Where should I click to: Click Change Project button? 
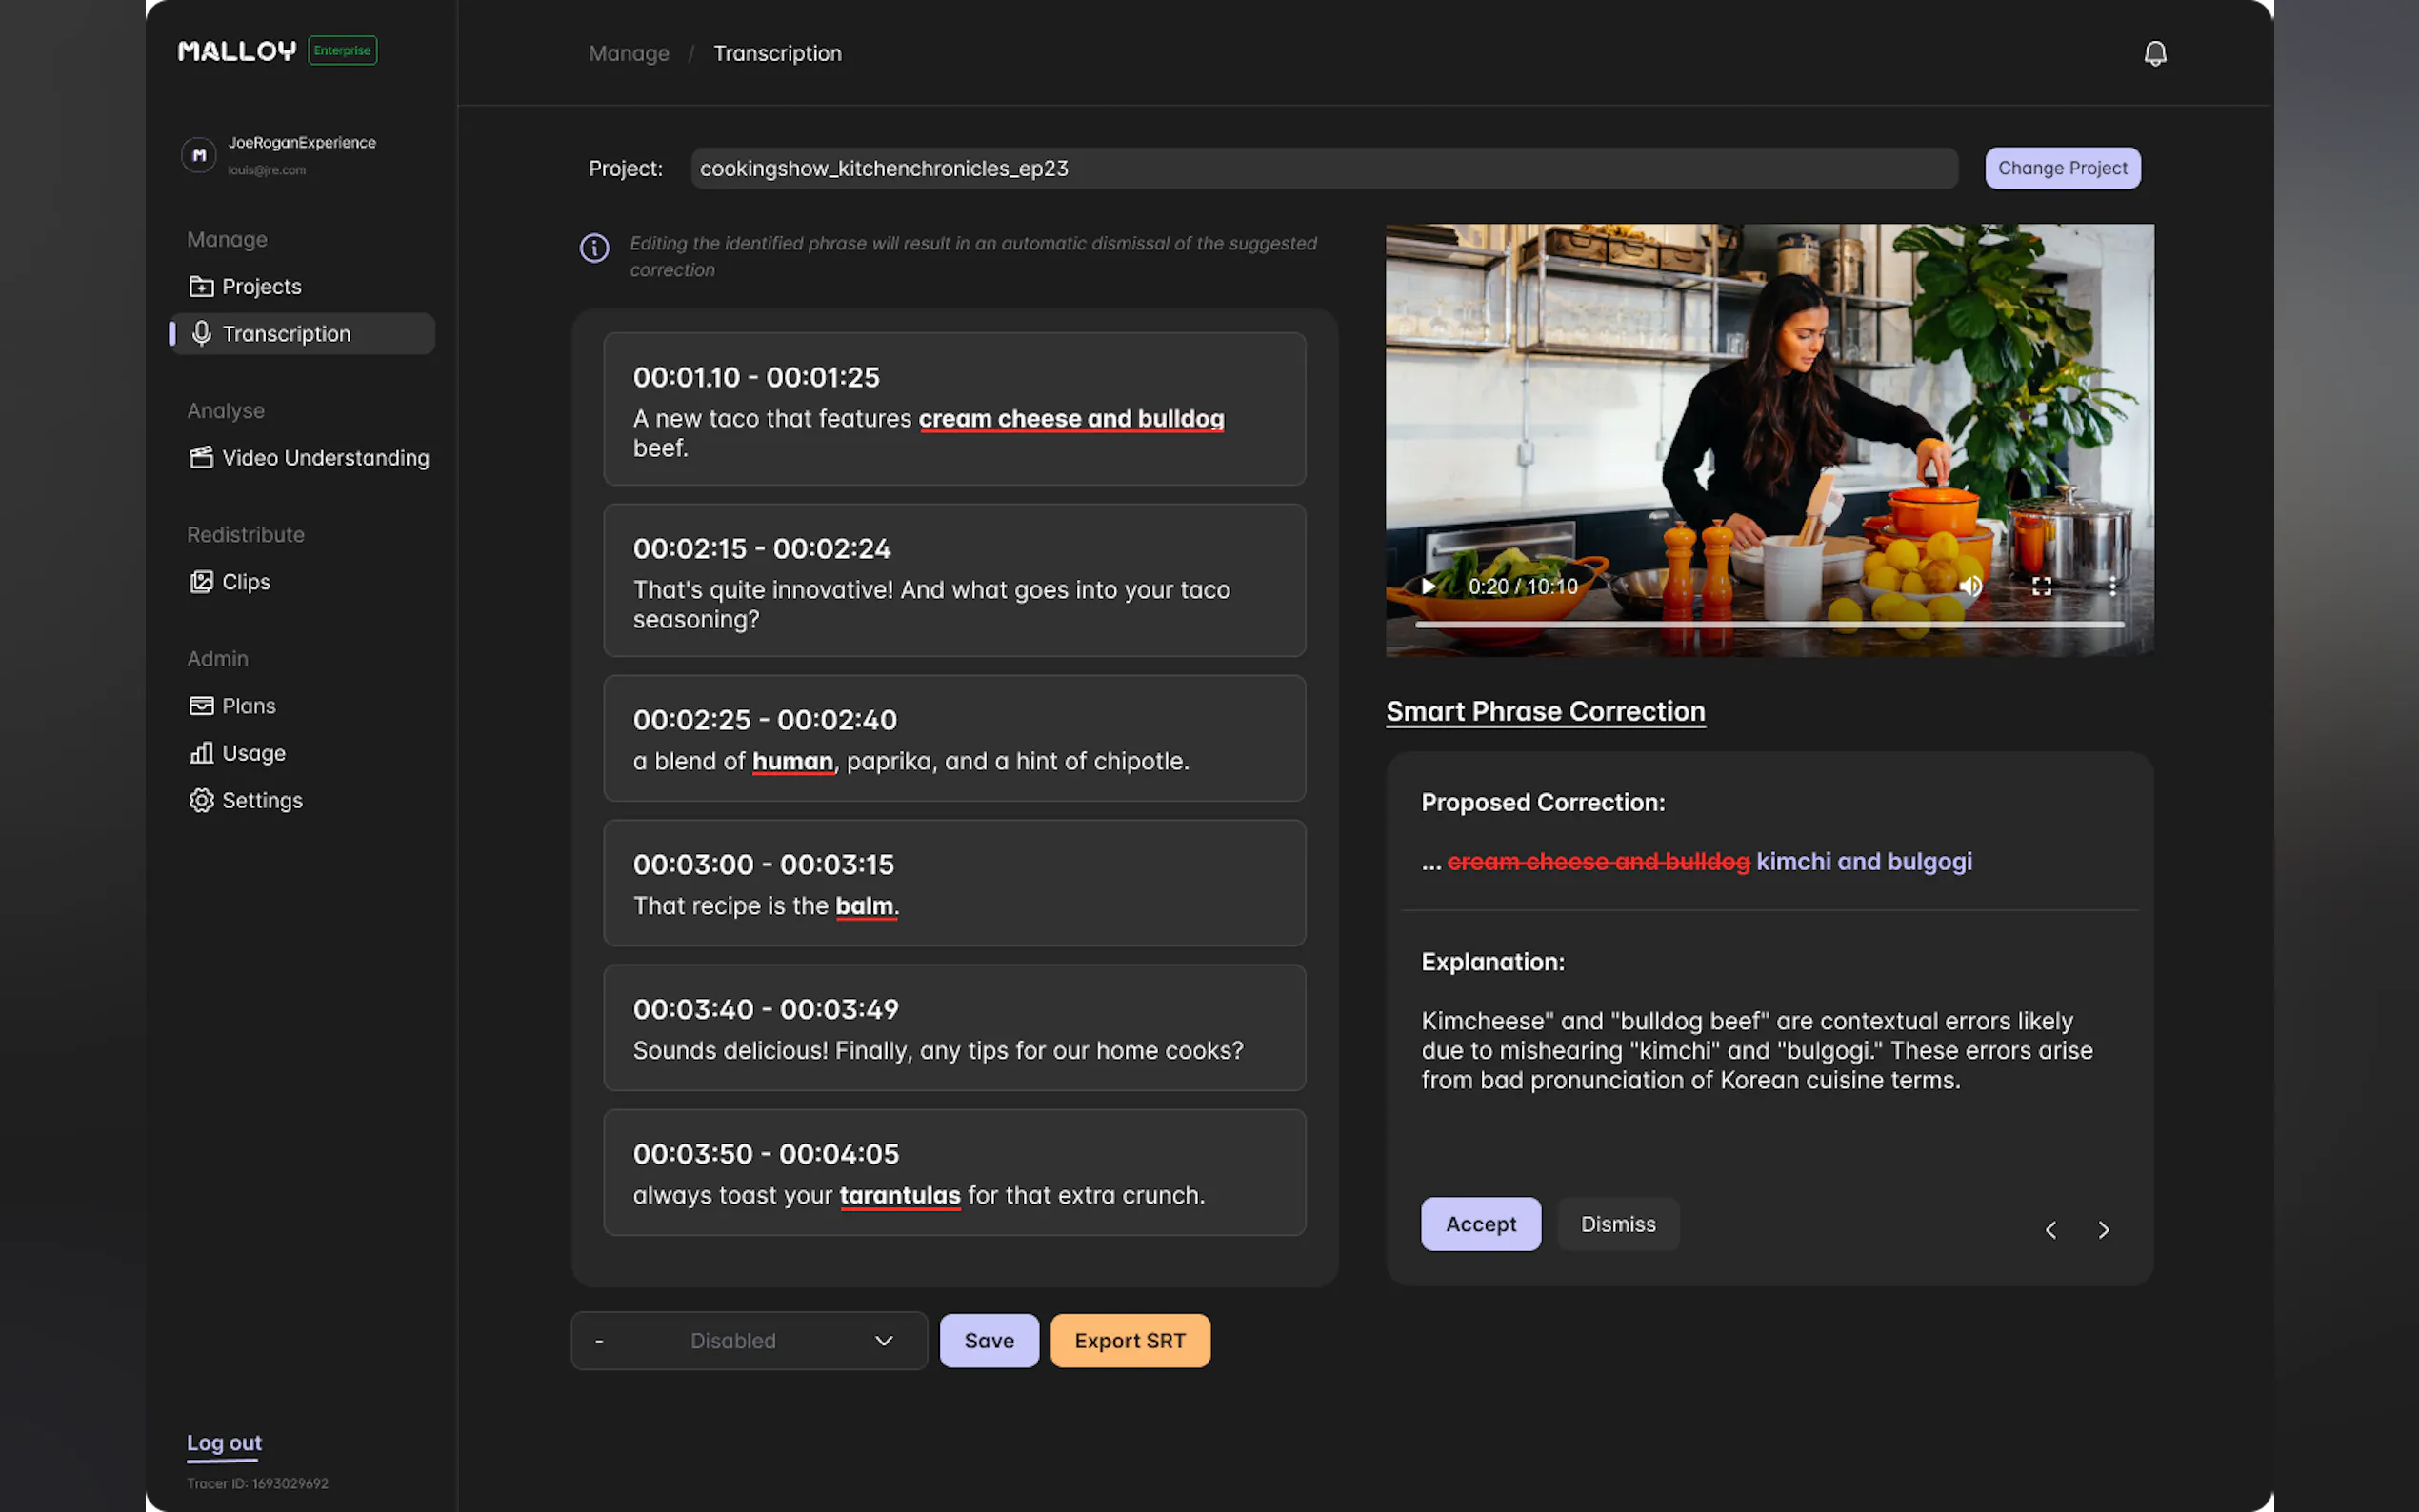[x=2062, y=168]
